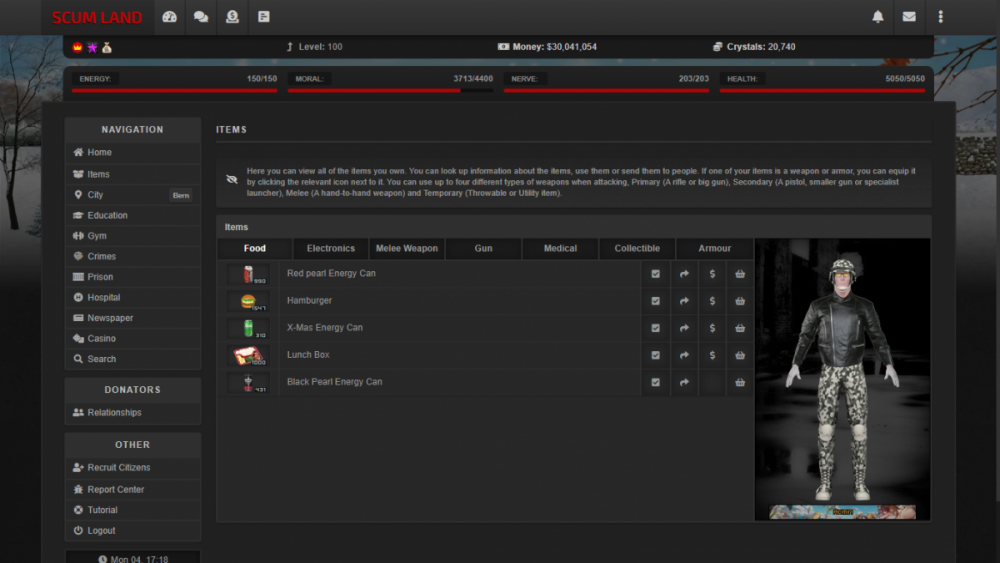Open the chat bubbles icon in top bar
Image resolution: width=1000 pixels, height=563 pixels.
pos(201,17)
